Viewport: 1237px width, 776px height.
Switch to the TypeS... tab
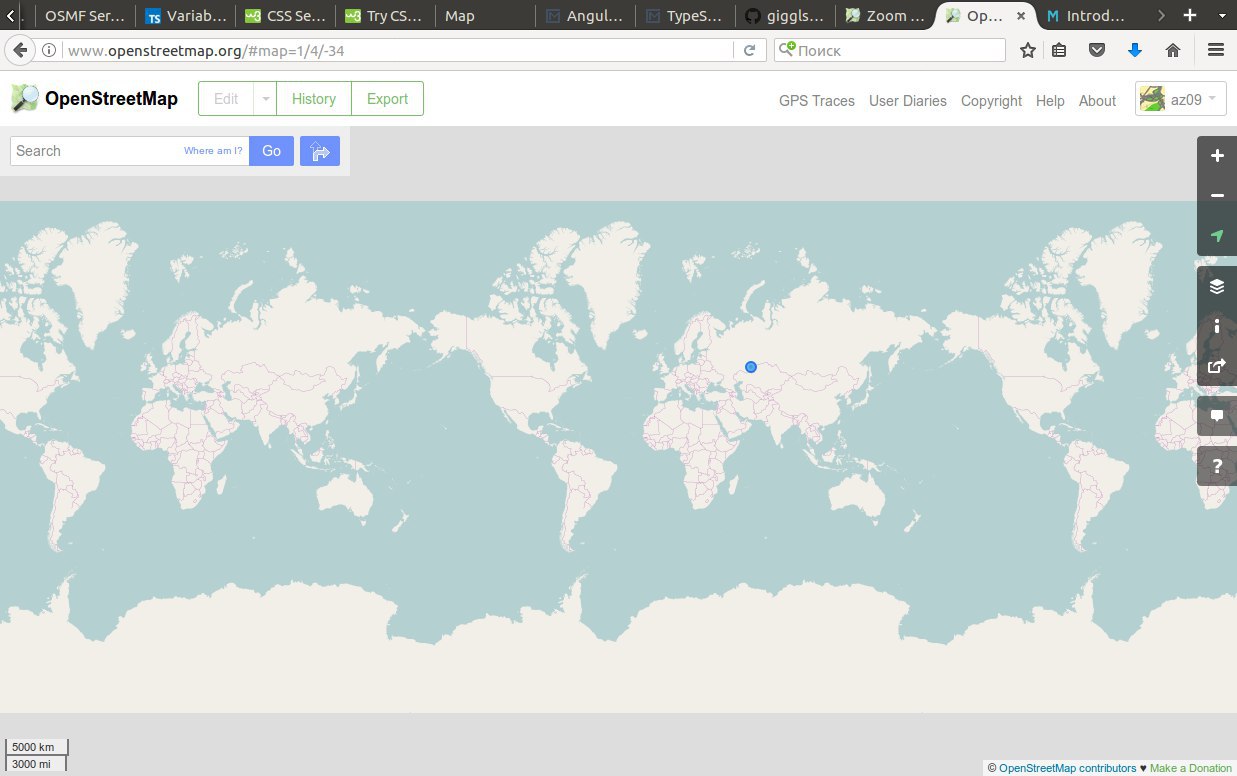[685, 16]
